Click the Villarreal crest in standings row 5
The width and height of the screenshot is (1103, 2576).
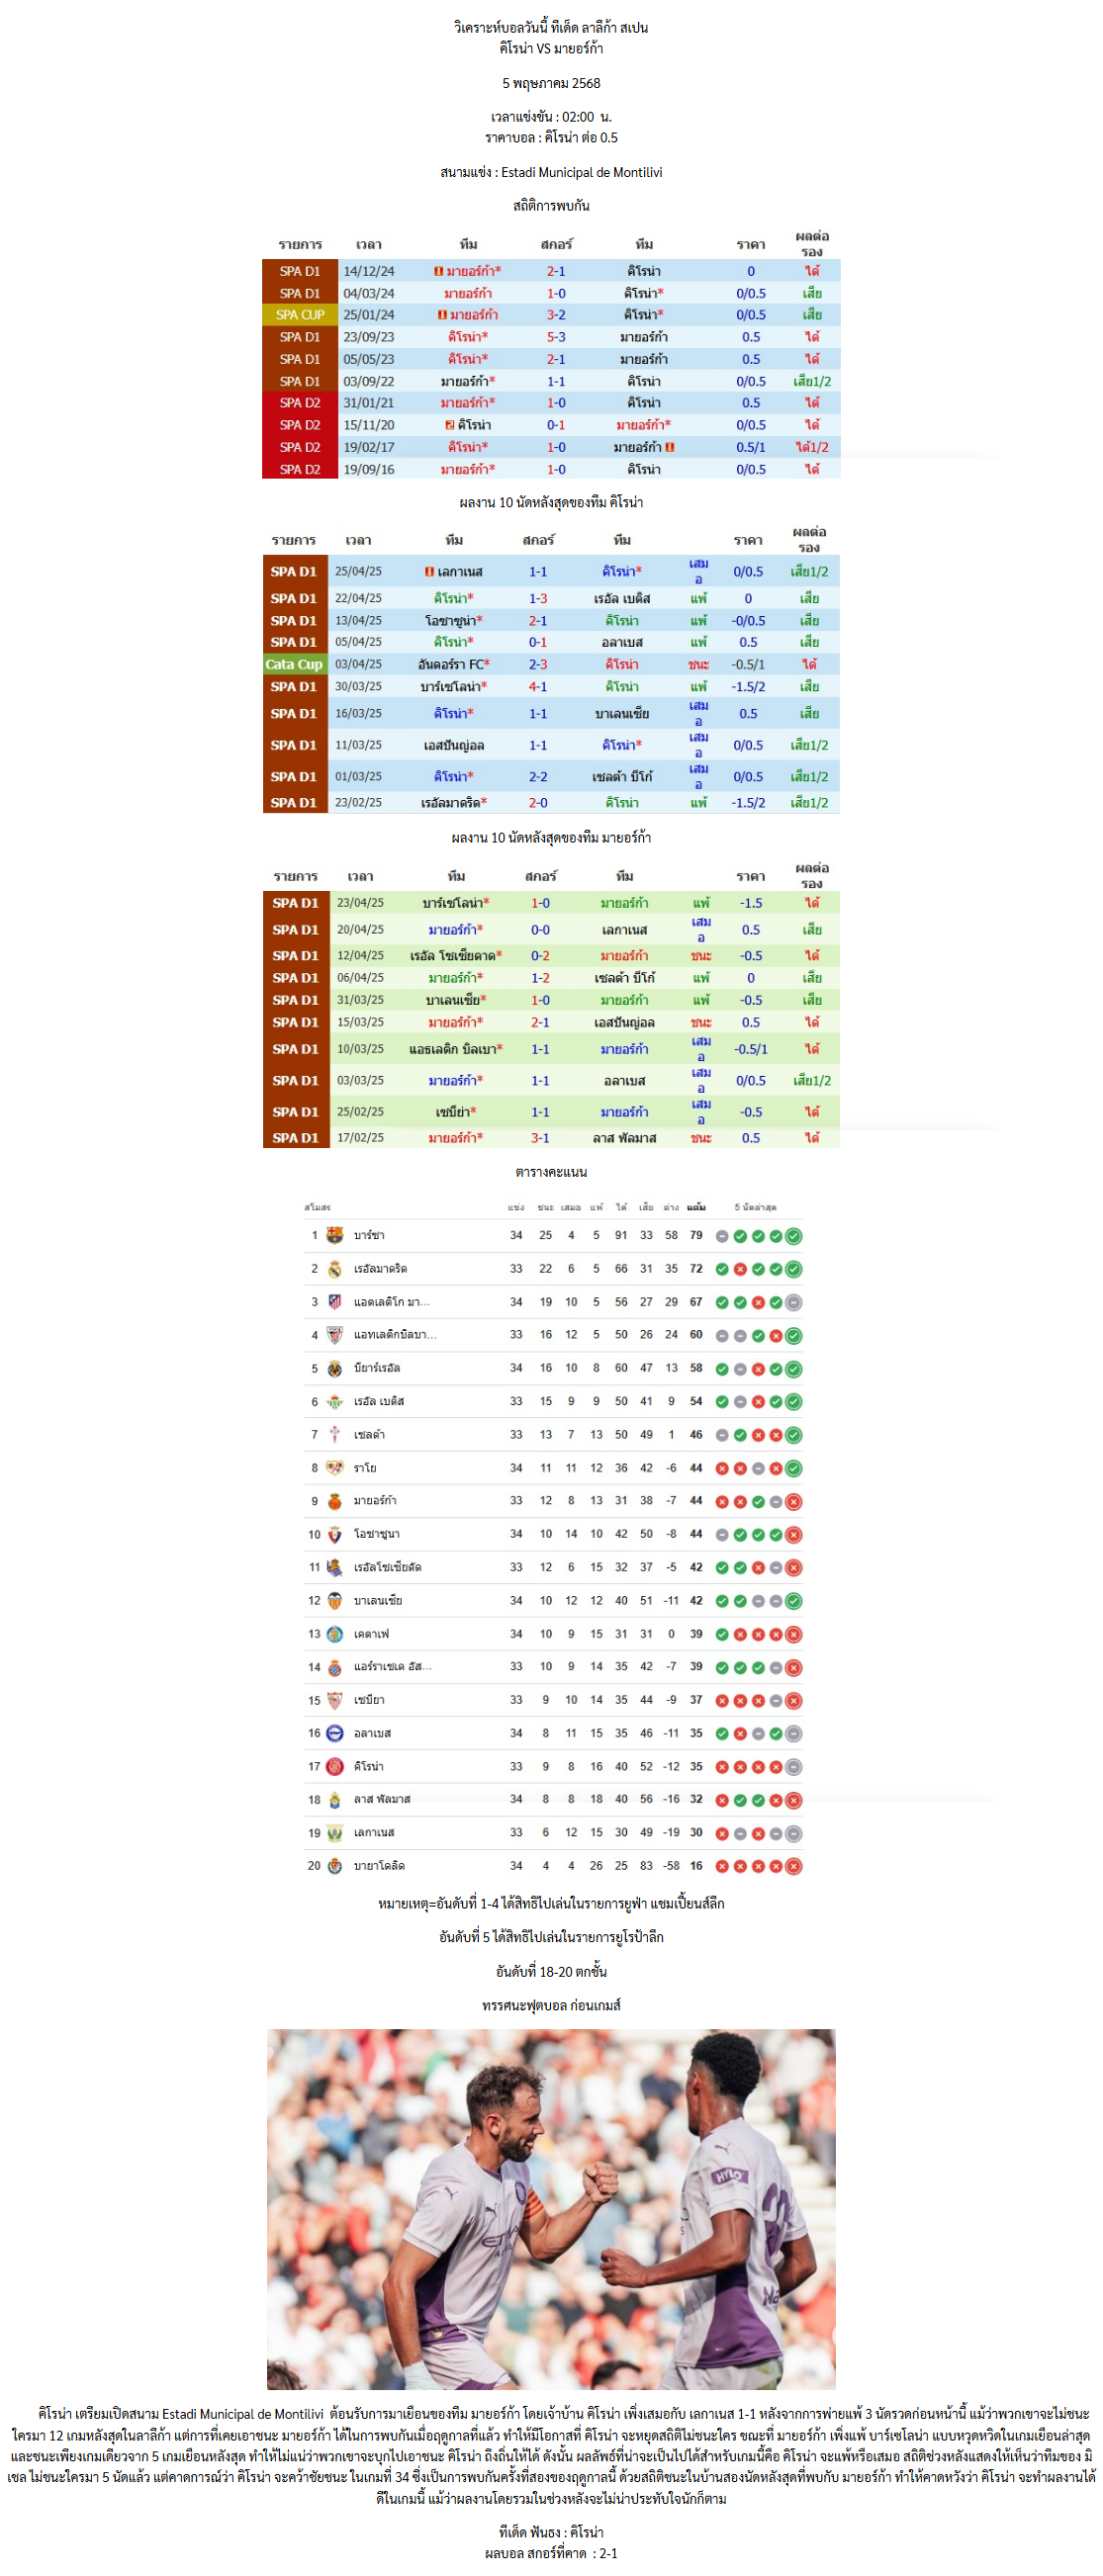[x=335, y=1368]
